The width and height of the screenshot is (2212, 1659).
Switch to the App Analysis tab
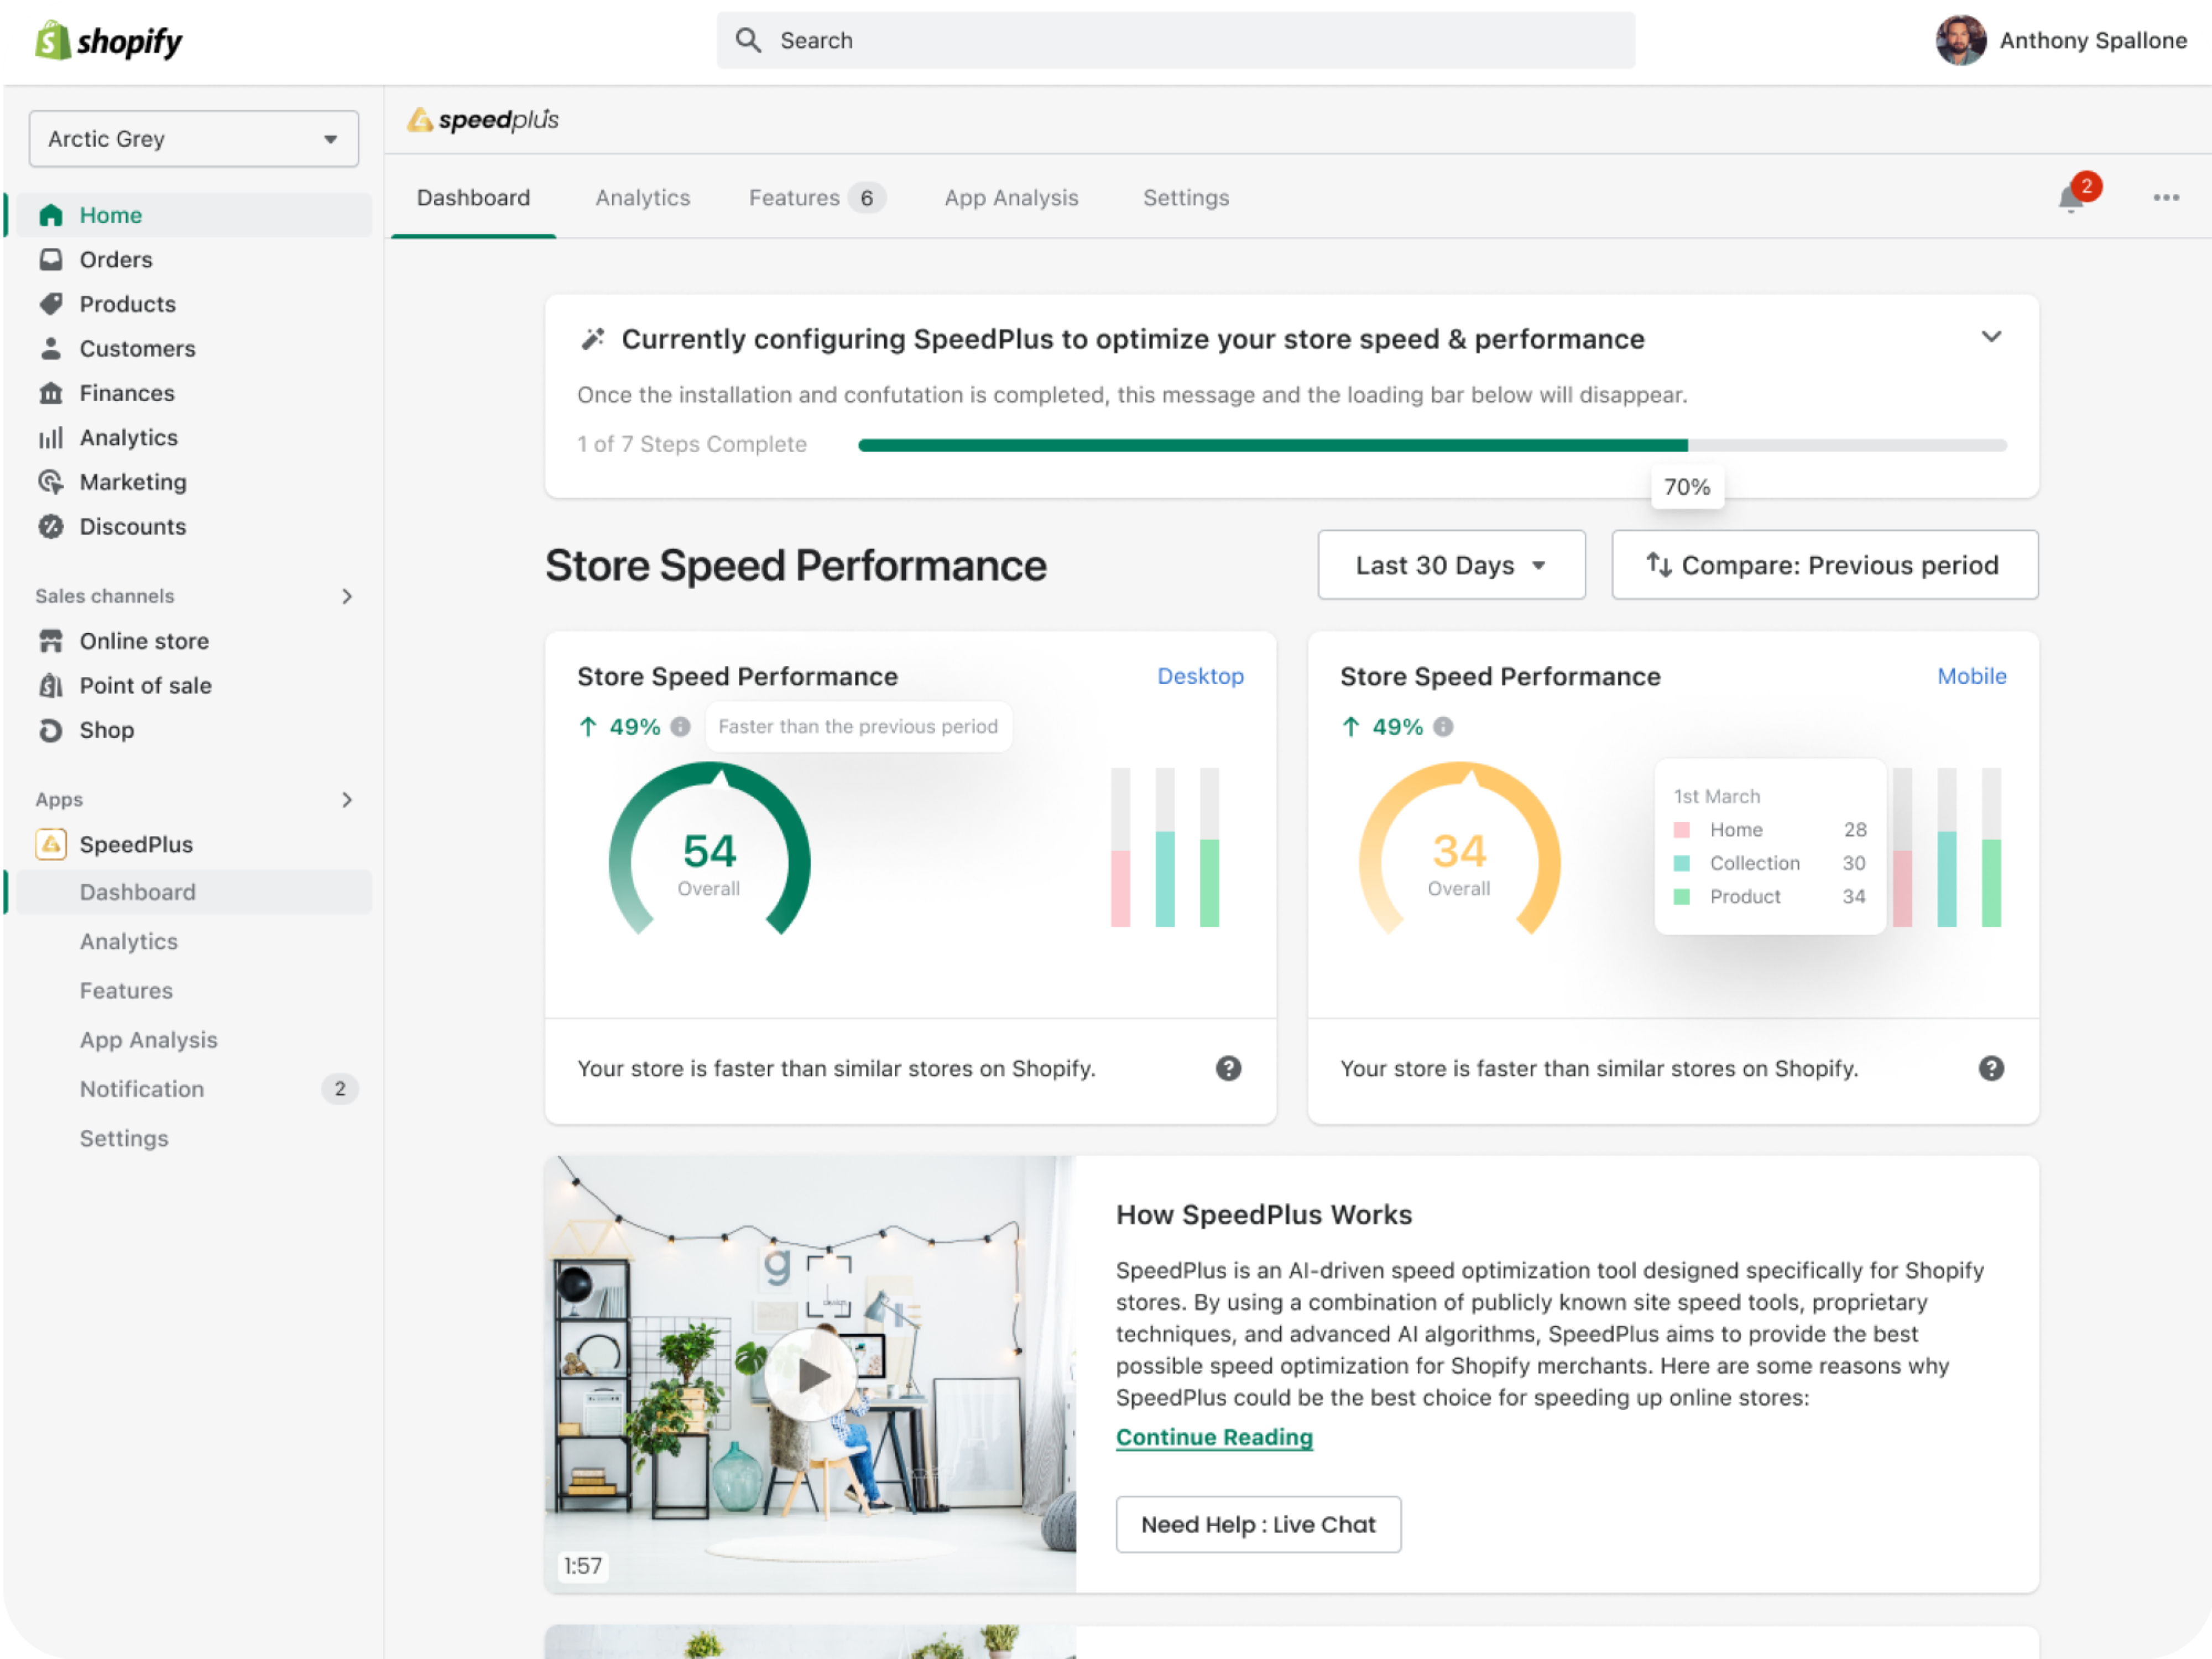[1011, 198]
